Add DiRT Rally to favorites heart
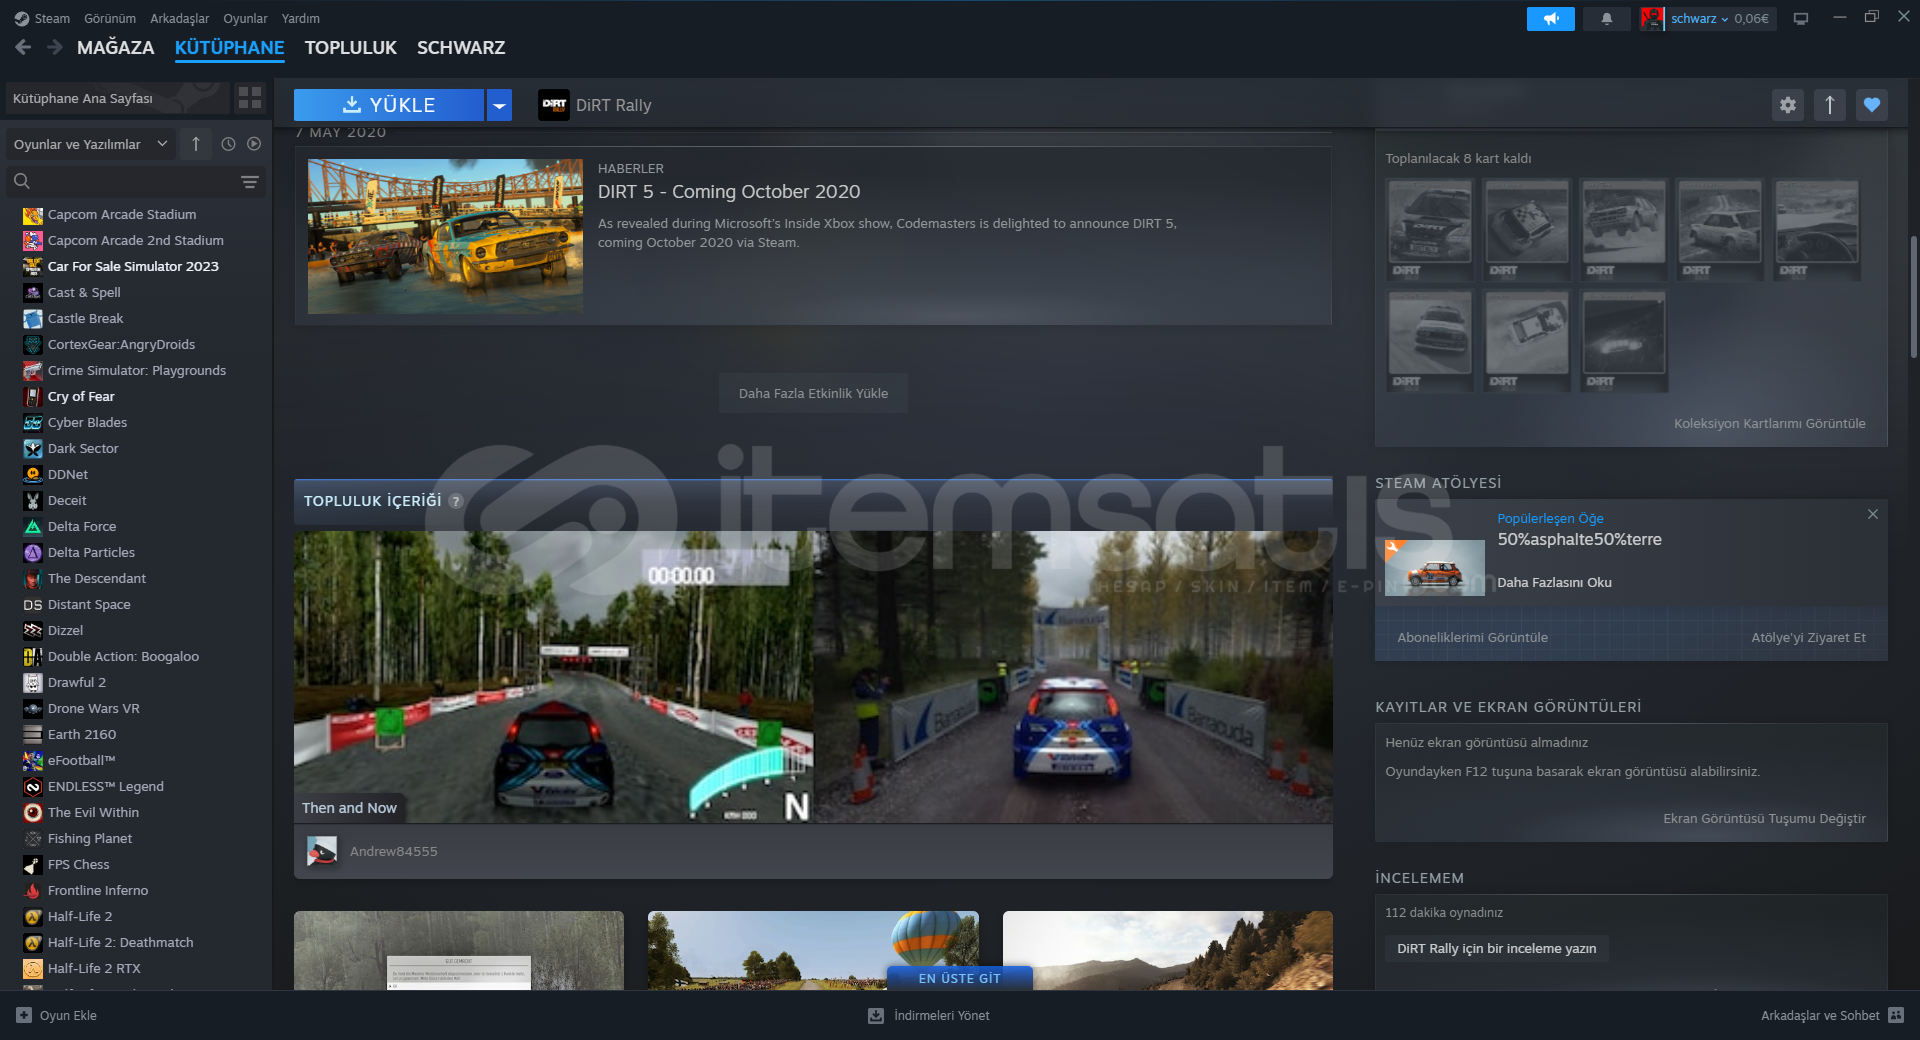Screen dimensions: 1920x1040 coord(1872,105)
